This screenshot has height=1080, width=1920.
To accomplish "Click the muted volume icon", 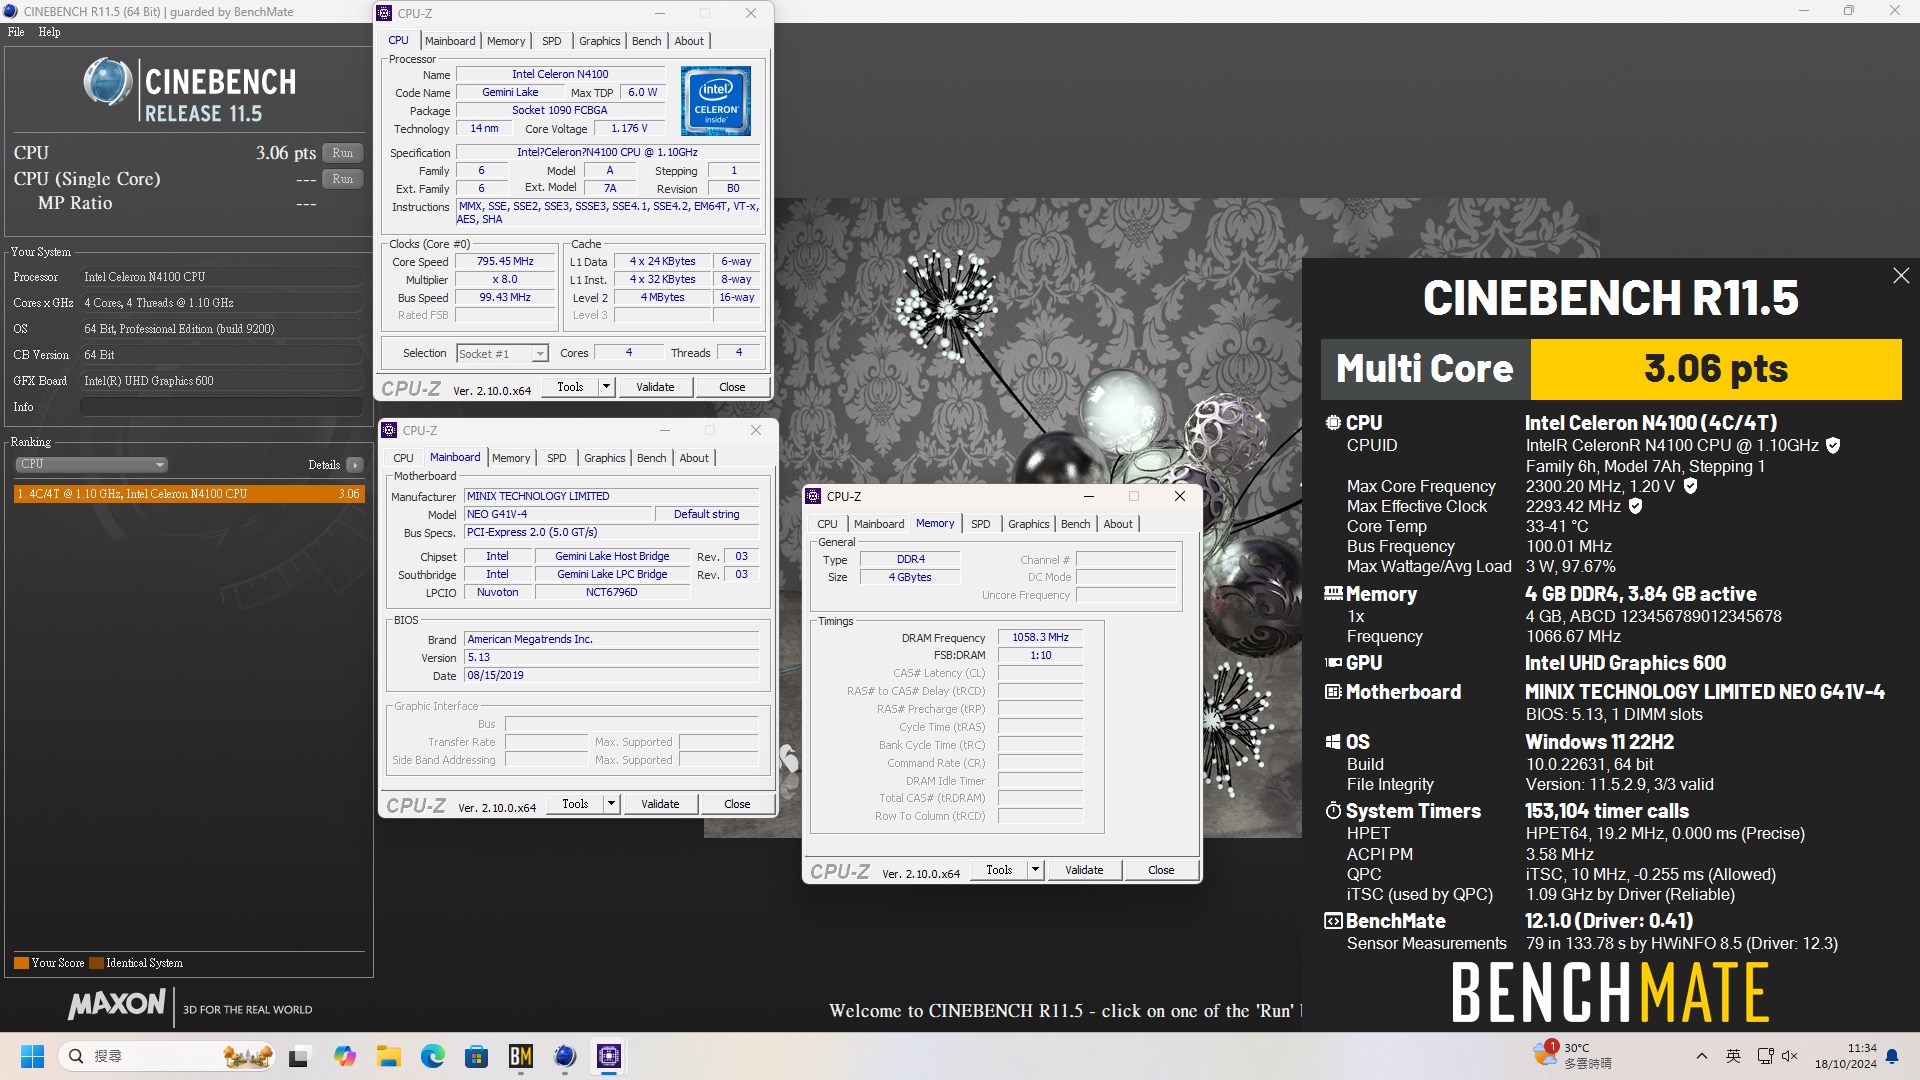I will pyautogui.click(x=1790, y=1056).
